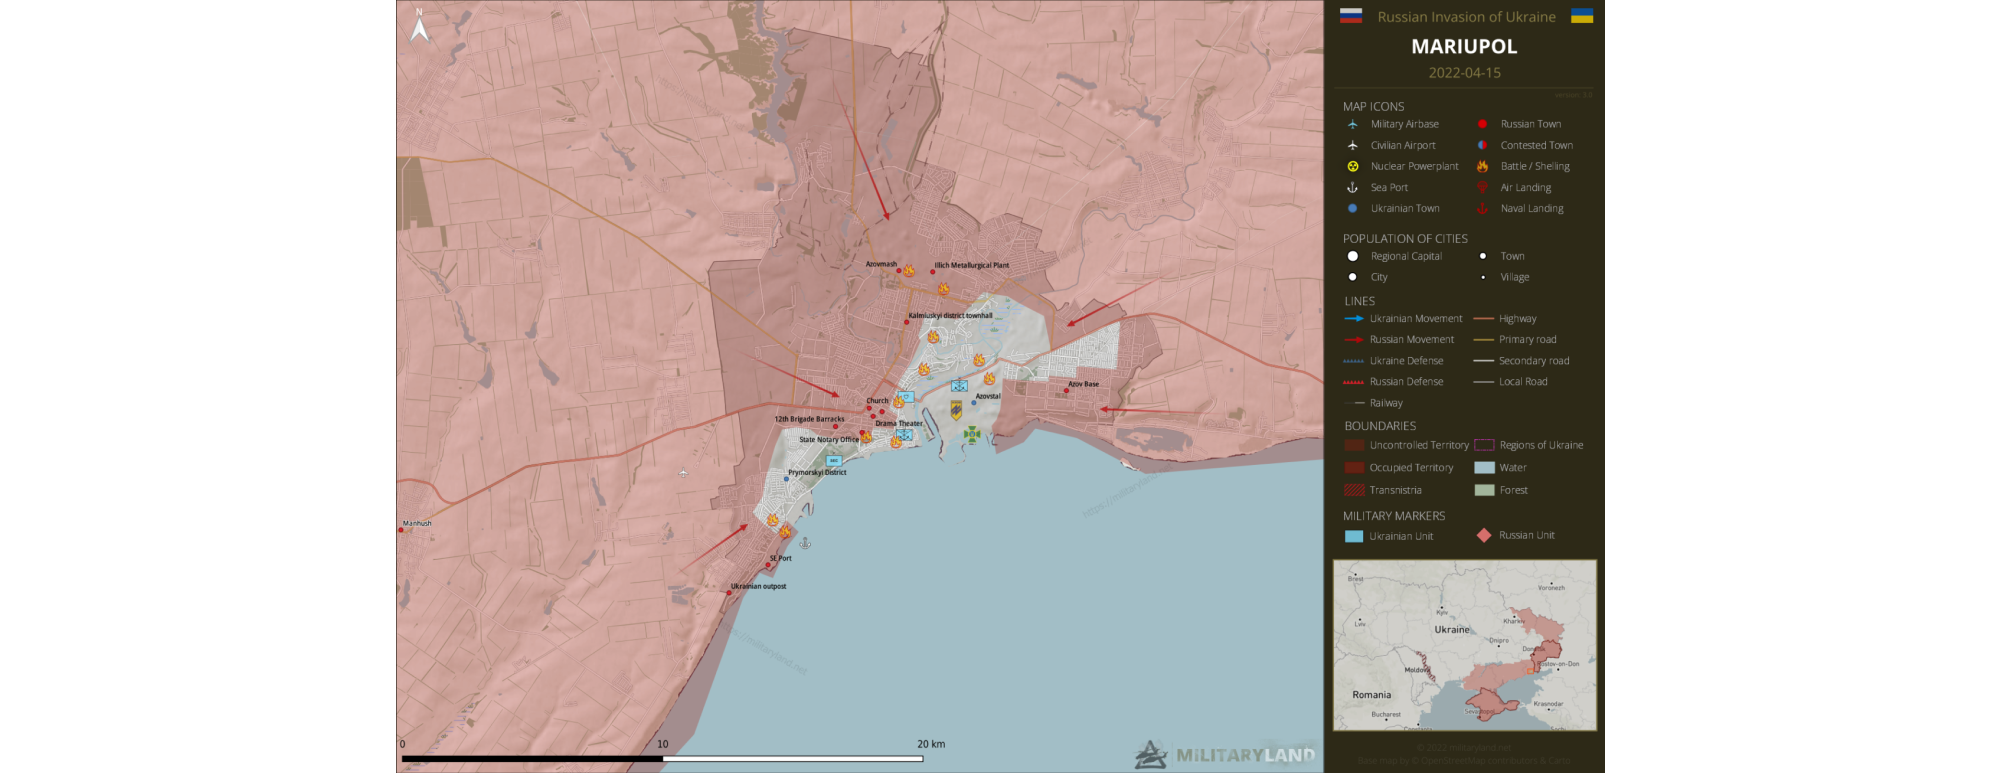Screen dimensions: 2000x773
Task: Click the red dot at Azov Base
Action: click(x=1066, y=391)
